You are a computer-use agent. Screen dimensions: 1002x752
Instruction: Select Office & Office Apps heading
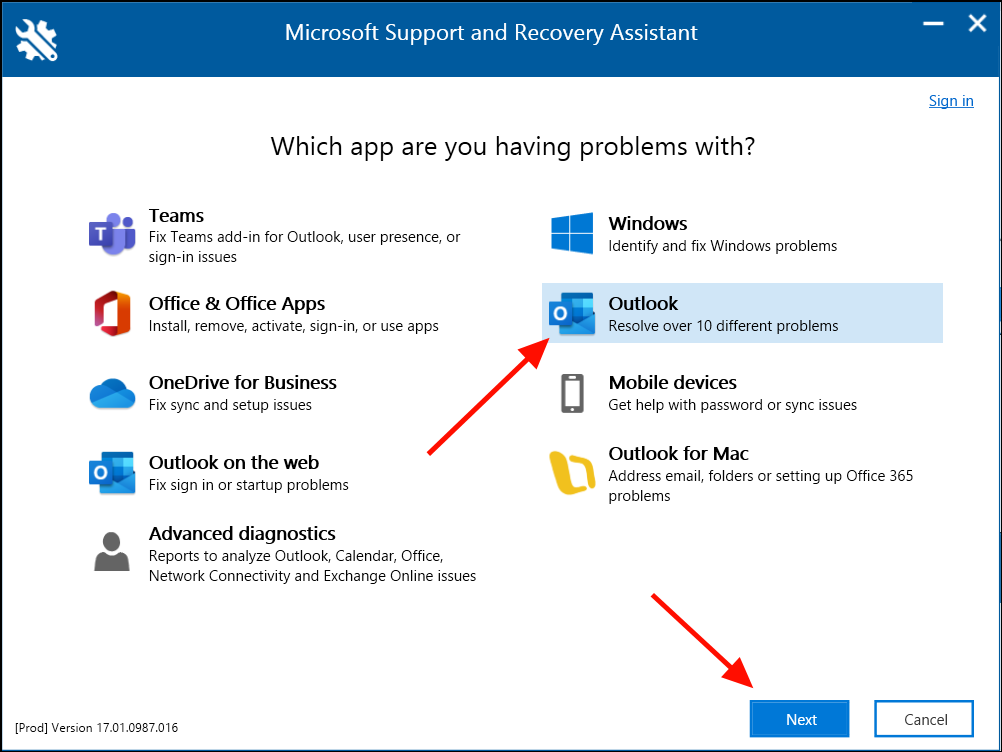[x=237, y=303]
